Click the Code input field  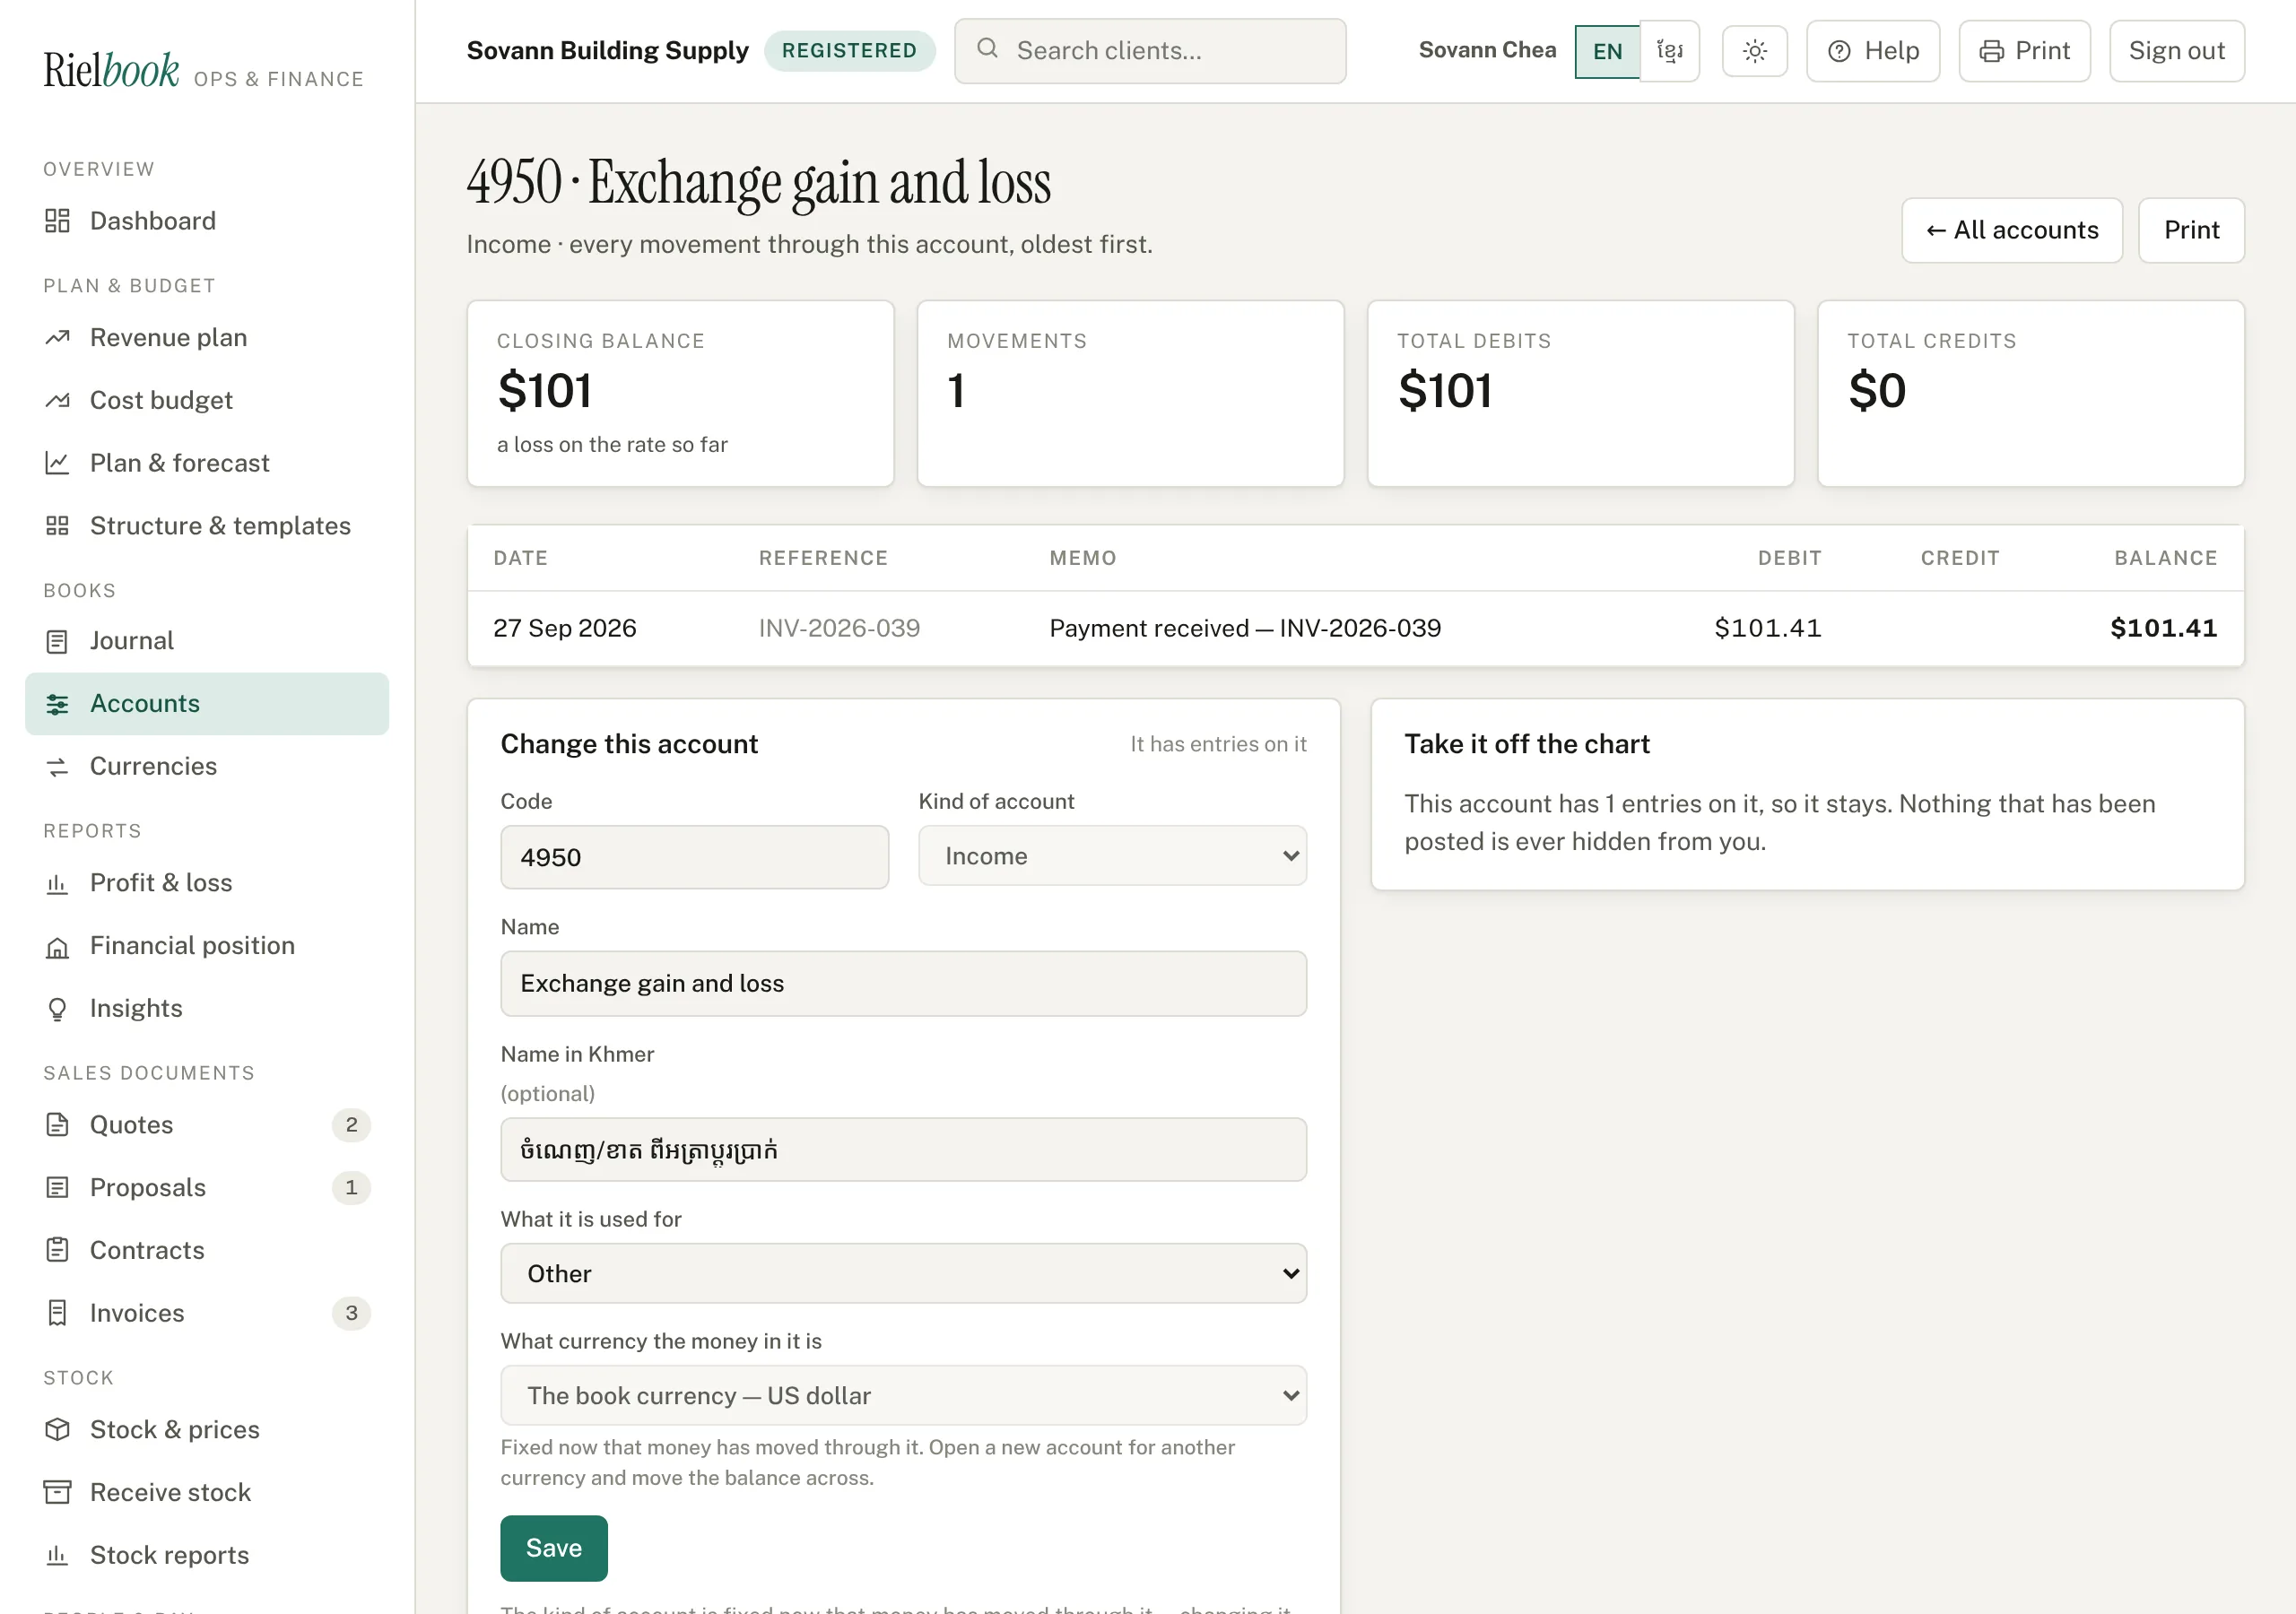(x=694, y=858)
